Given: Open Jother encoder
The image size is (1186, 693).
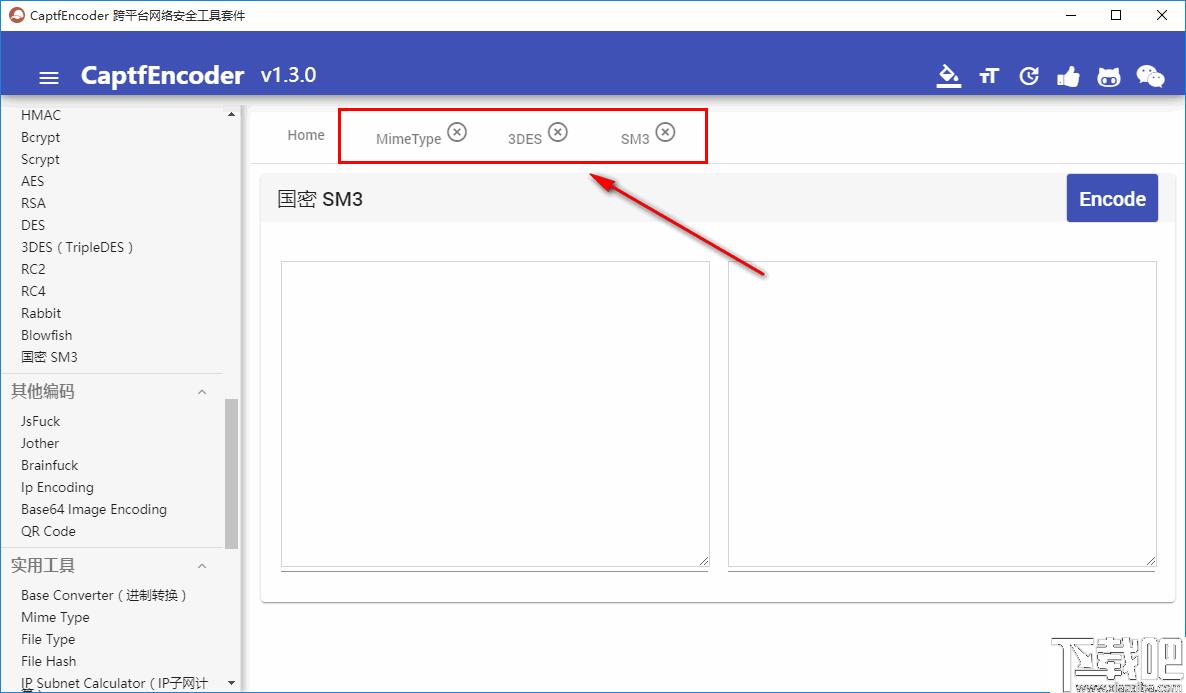Looking at the screenshot, I should [39, 443].
